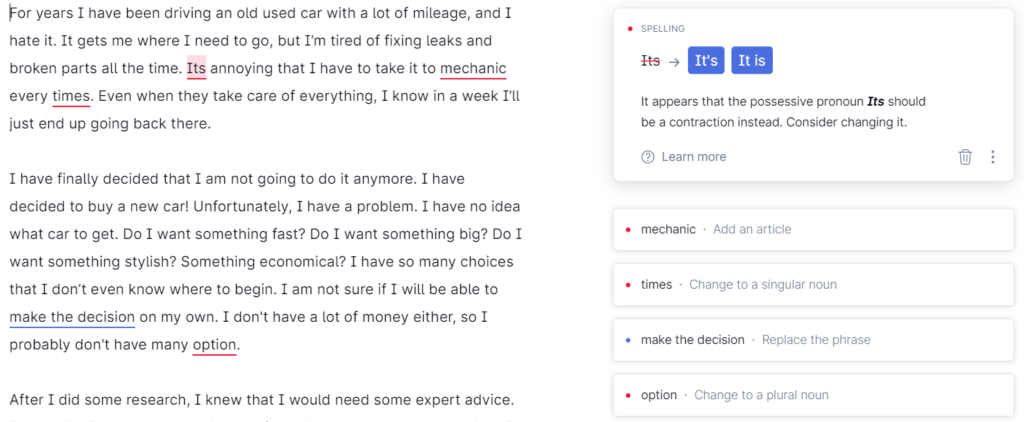The width and height of the screenshot is (1024, 422).
Task: Expand the times singular noun suggestion
Action: [x=813, y=285]
